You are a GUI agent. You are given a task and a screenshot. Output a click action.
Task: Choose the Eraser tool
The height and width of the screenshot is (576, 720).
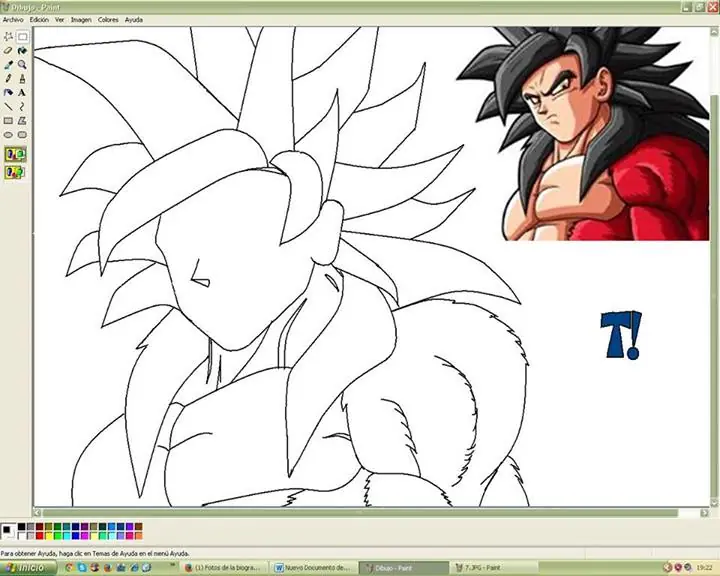pos(8,51)
